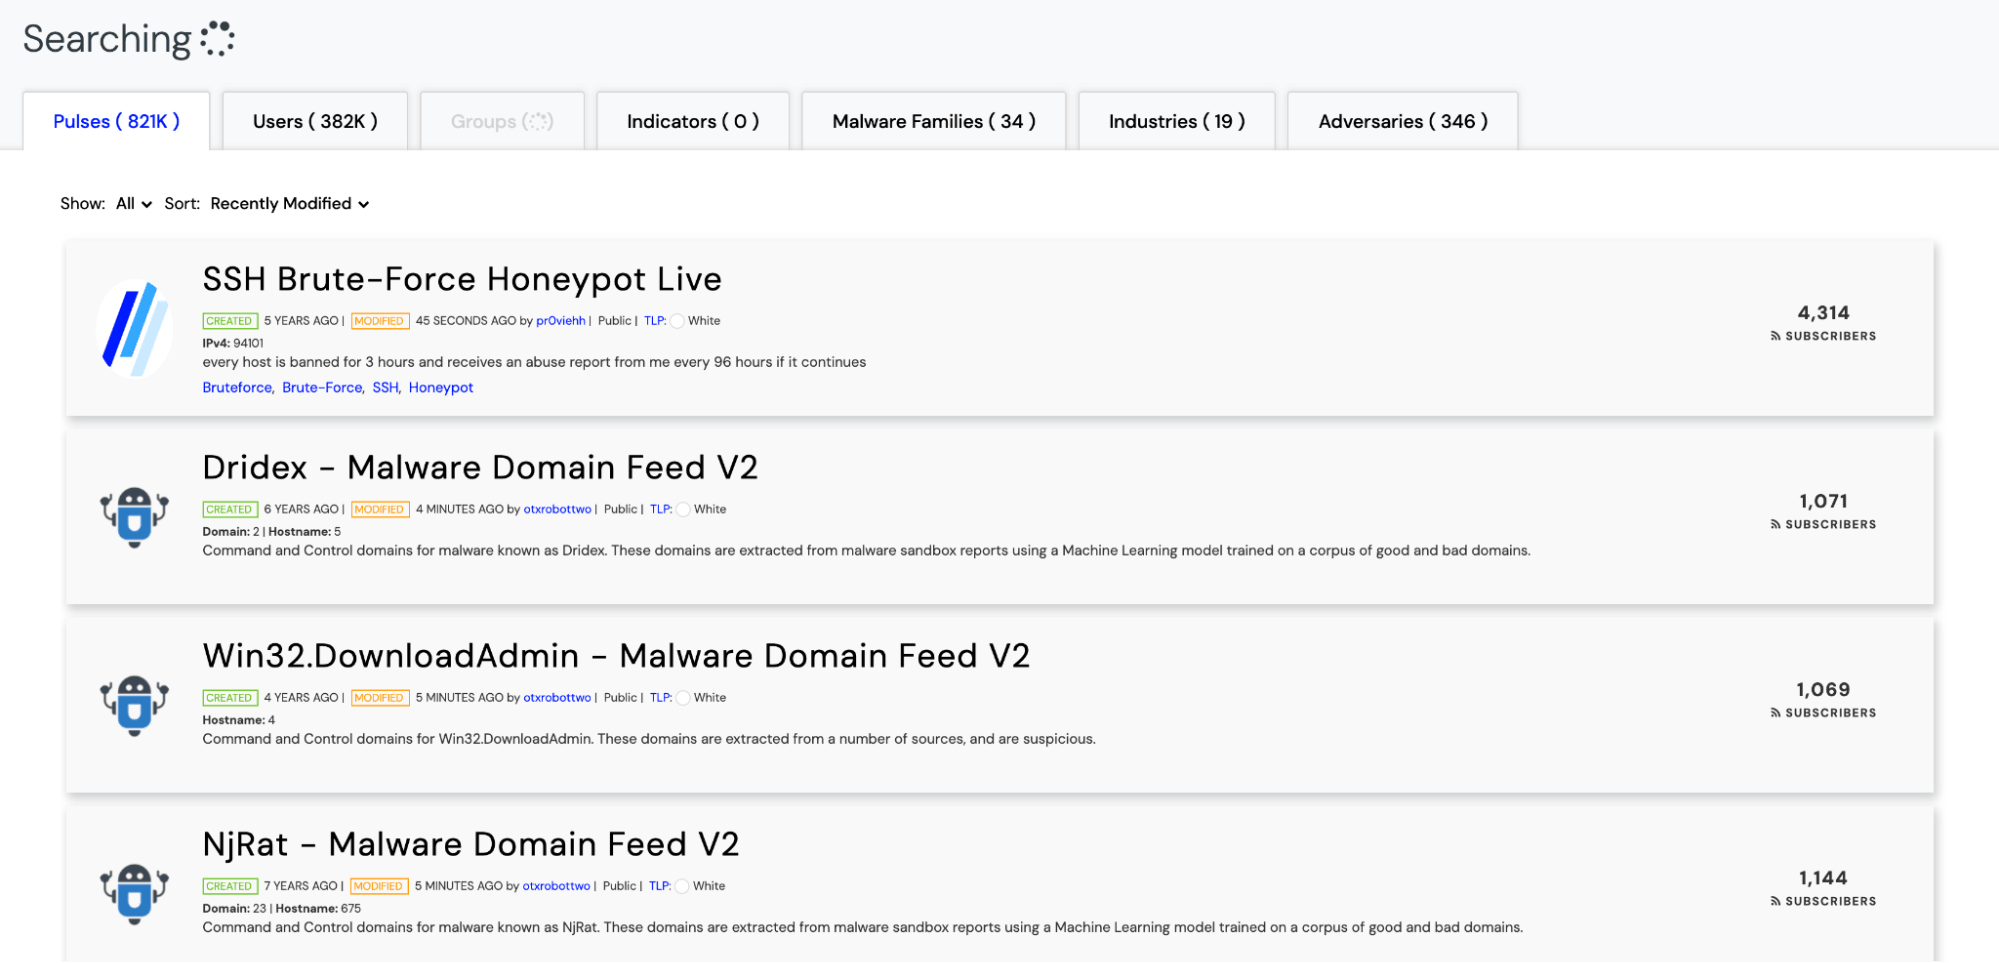Click the TLP White circle on Dridex pulse
This screenshot has width=1999, height=963.
[x=684, y=509]
